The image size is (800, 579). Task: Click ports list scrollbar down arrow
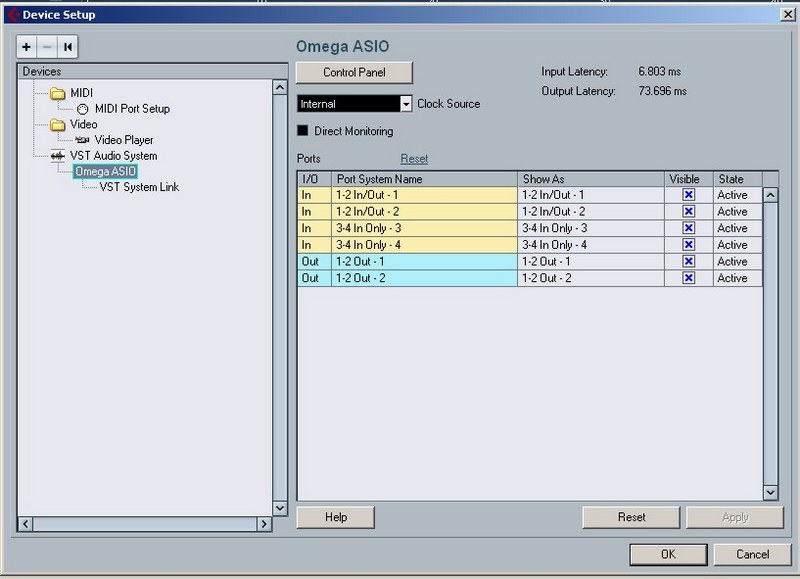[770, 492]
